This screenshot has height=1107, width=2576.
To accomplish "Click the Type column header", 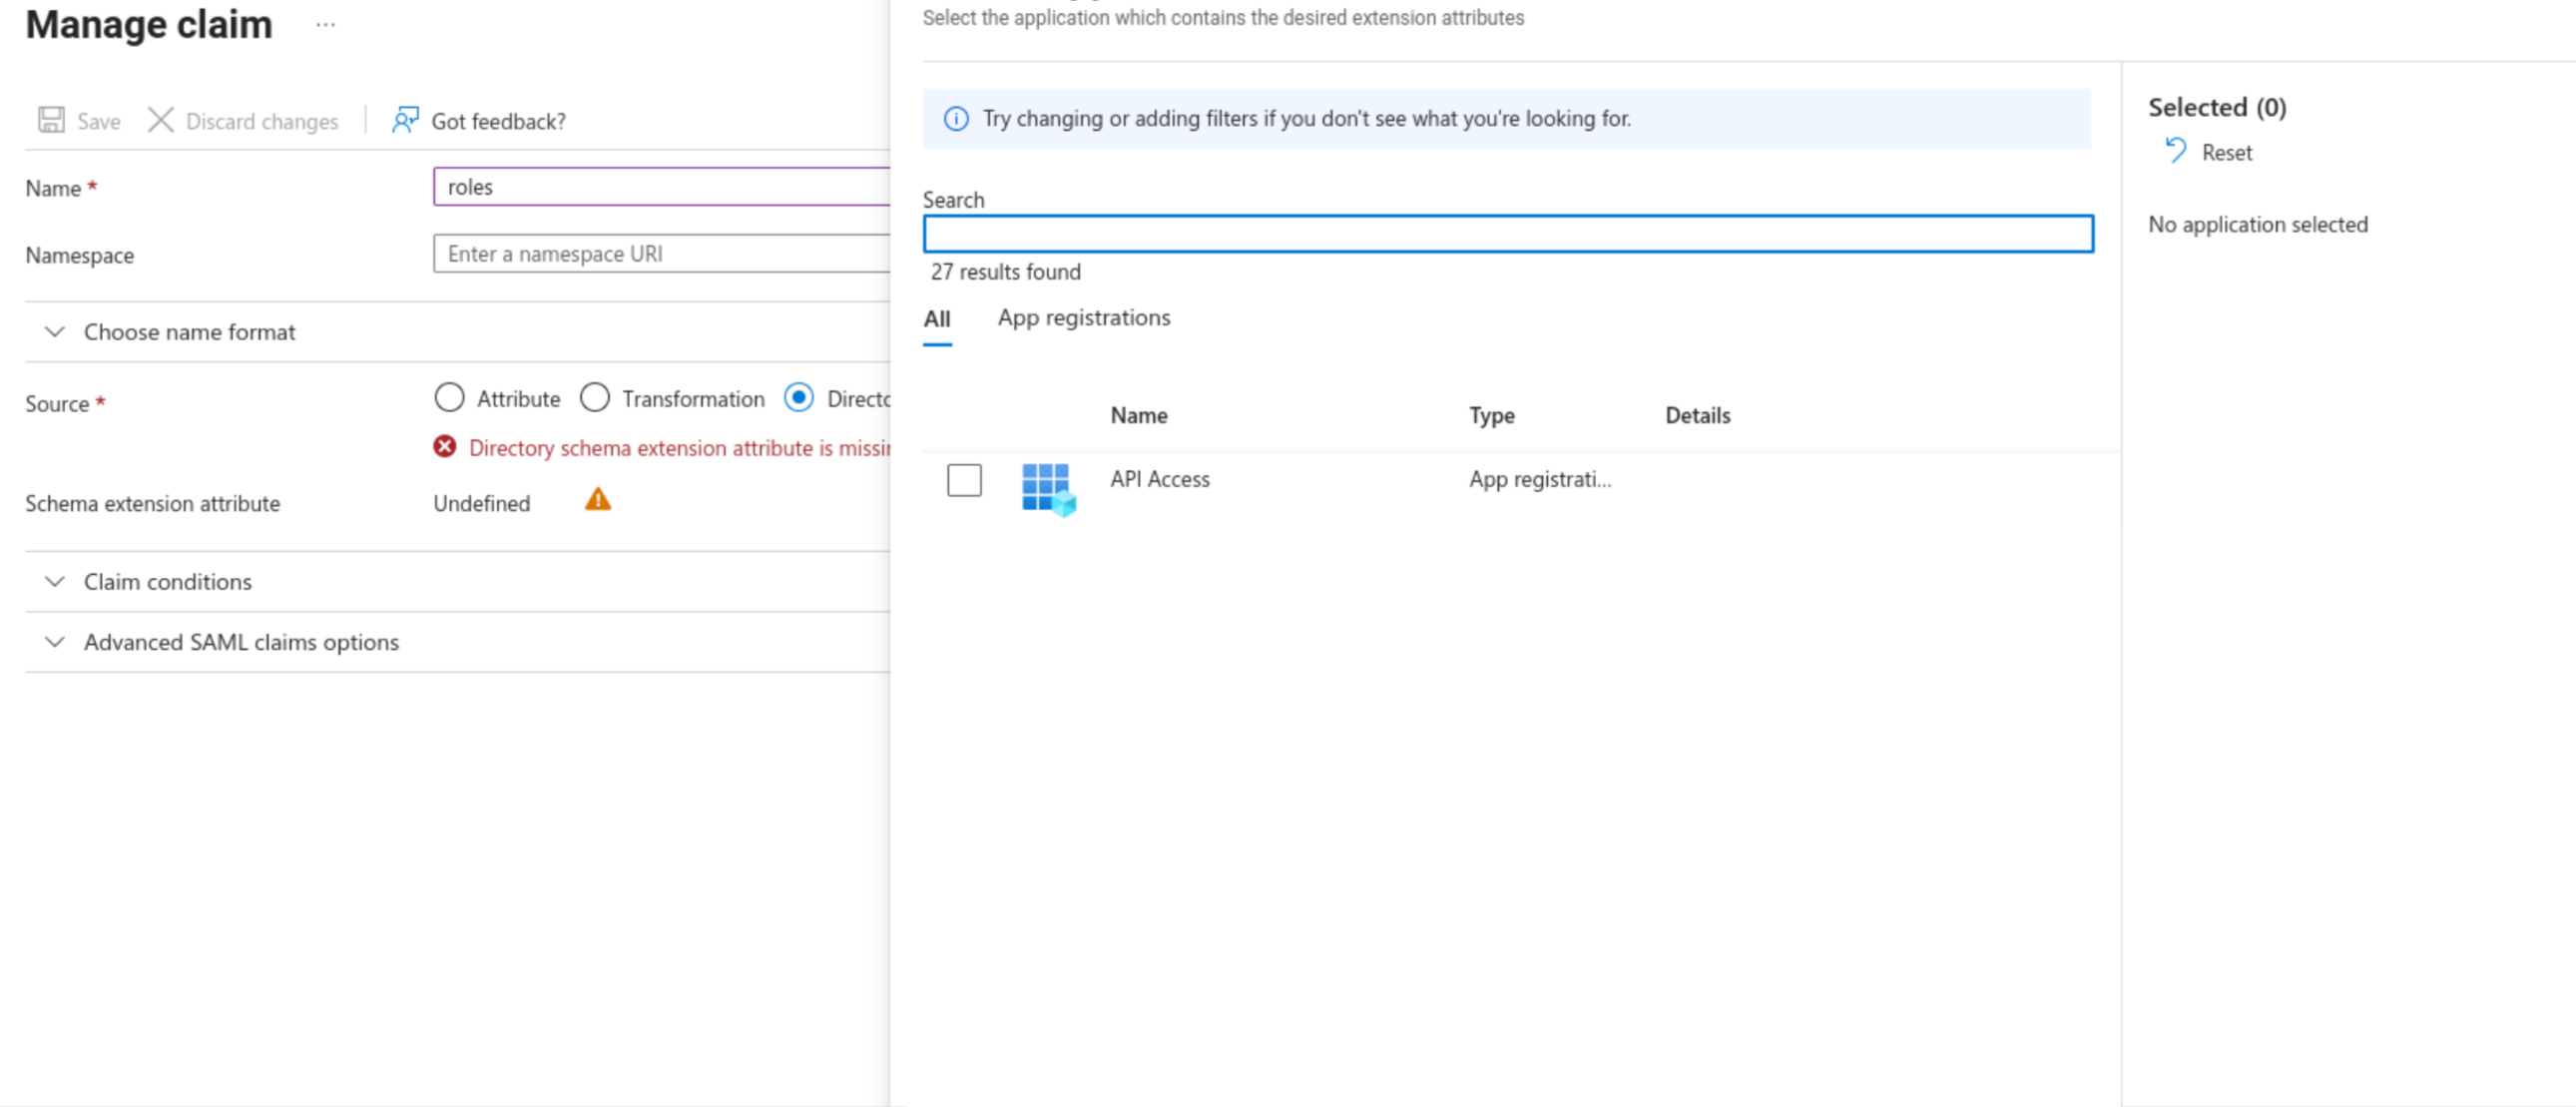I will pyautogui.click(x=1491, y=416).
